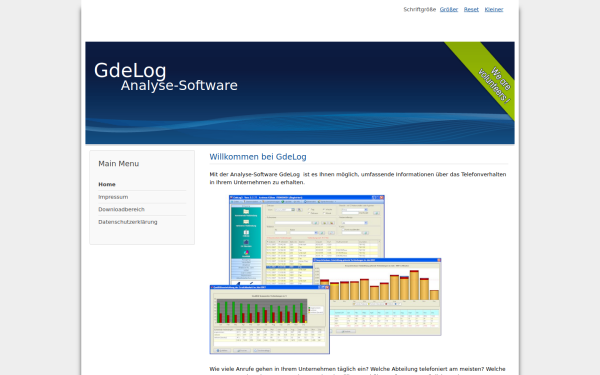Click the paragraph starting 'Wie viele Anrufe'
Viewport: 600px width, 375px height.
tap(358, 371)
